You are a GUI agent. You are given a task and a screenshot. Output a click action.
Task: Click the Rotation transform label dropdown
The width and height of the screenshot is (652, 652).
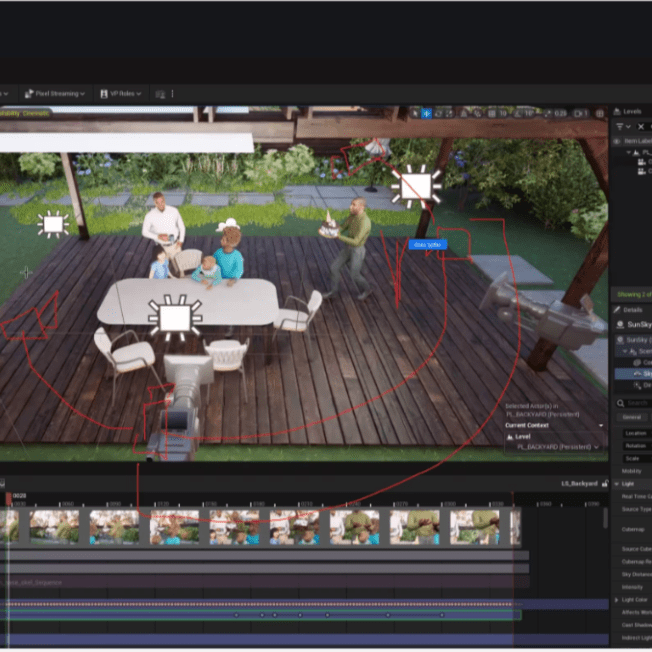coord(636,446)
